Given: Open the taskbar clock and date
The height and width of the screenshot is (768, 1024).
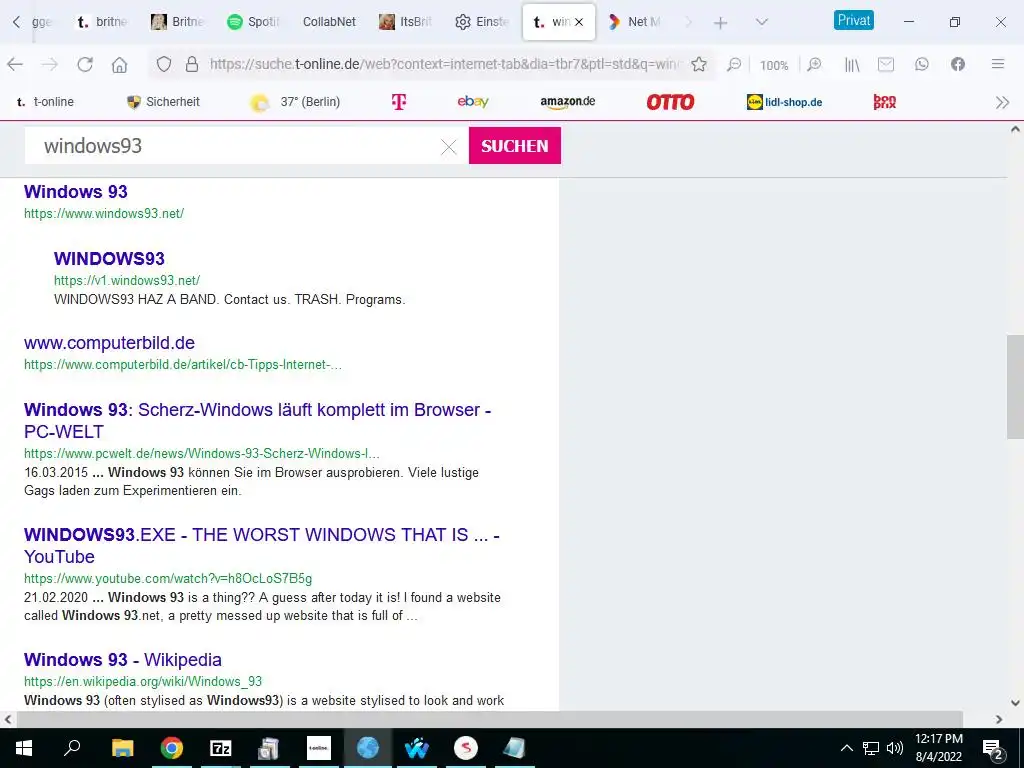Looking at the screenshot, I should (x=938, y=748).
